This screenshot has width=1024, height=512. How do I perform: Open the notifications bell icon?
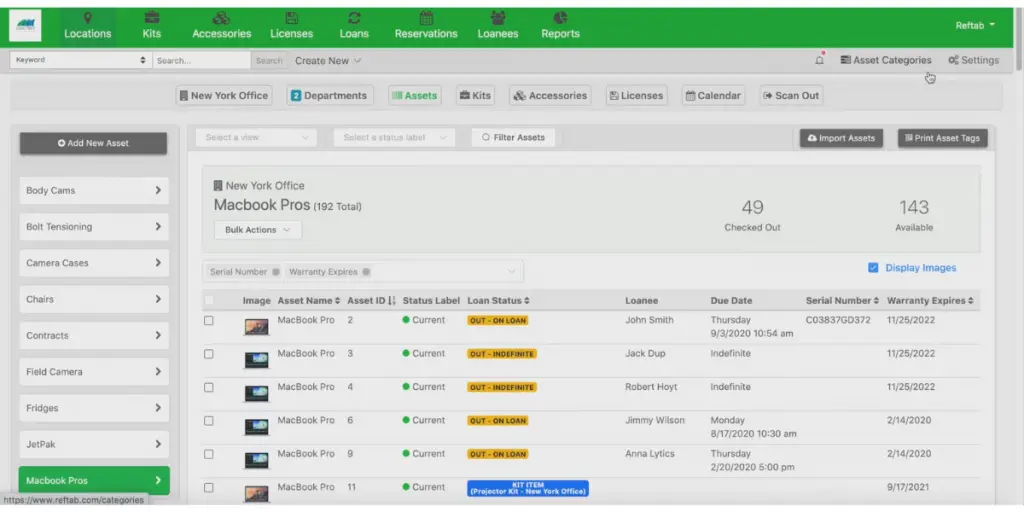click(819, 60)
